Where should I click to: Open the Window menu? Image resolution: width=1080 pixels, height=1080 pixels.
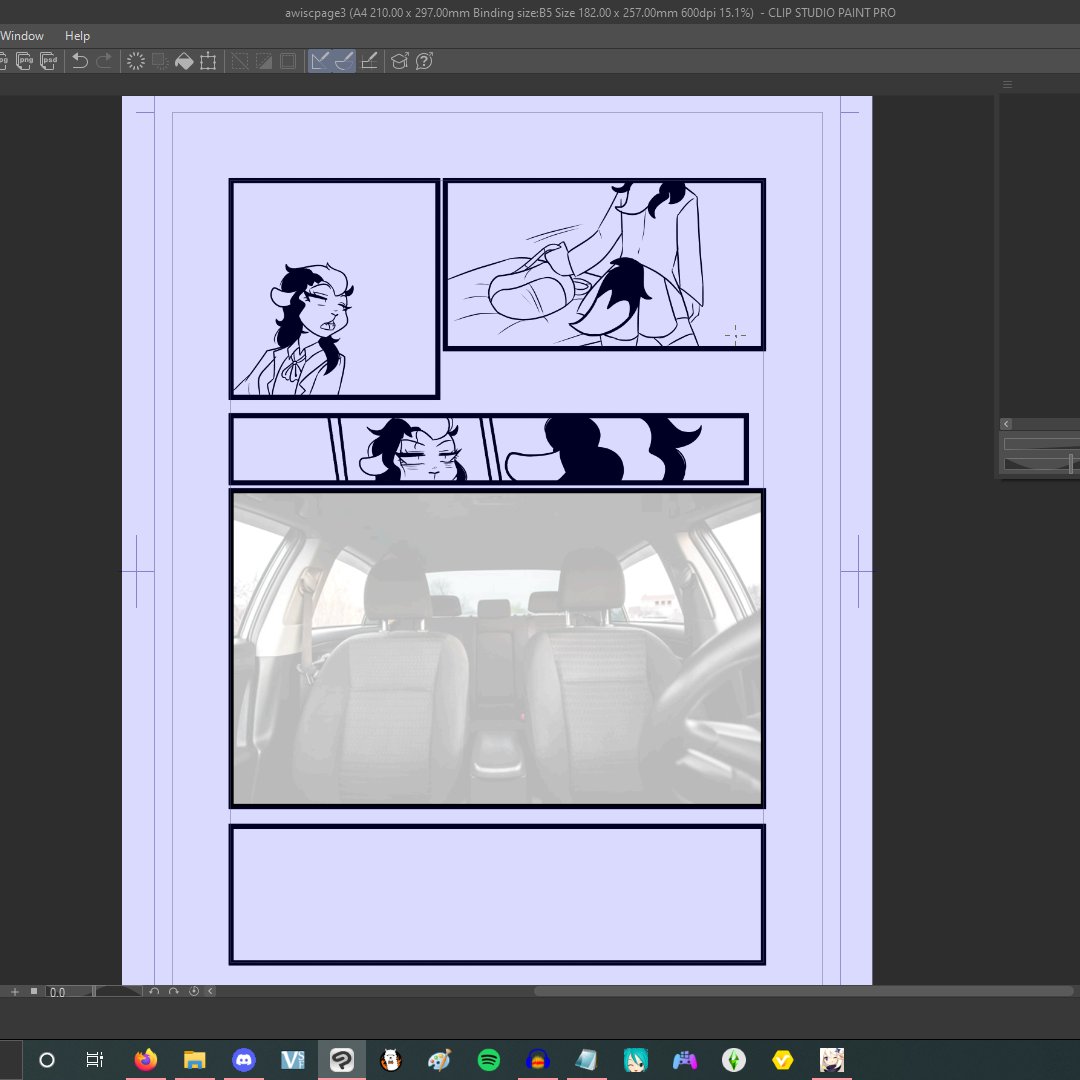point(22,35)
